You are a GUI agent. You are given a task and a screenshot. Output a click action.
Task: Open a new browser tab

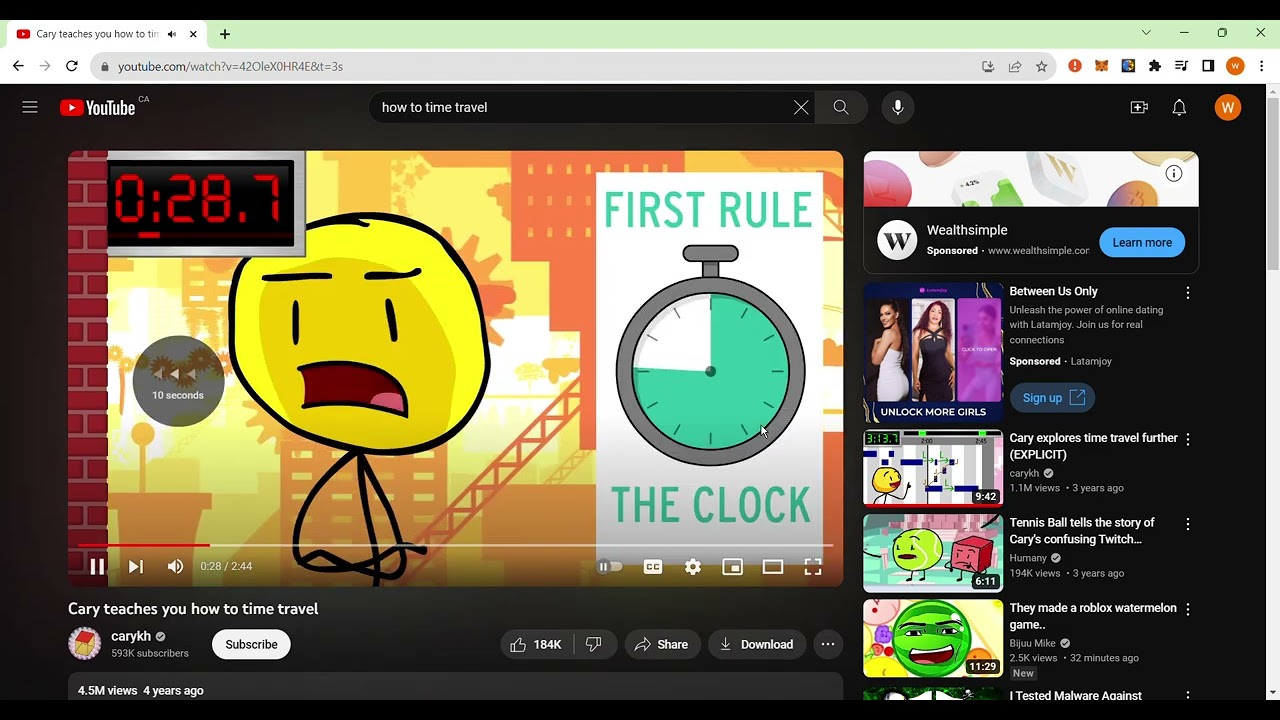(225, 34)
